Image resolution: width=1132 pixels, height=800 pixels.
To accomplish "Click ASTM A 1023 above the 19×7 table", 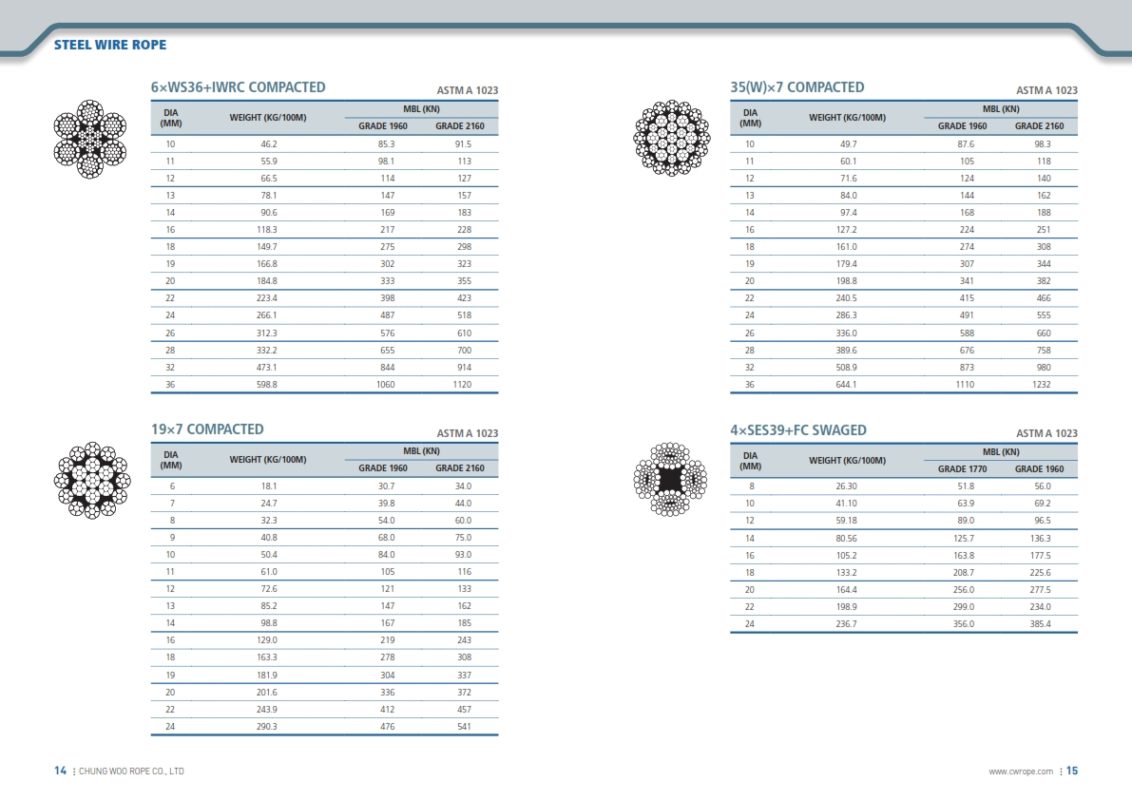I will click(x=467, y=433).
